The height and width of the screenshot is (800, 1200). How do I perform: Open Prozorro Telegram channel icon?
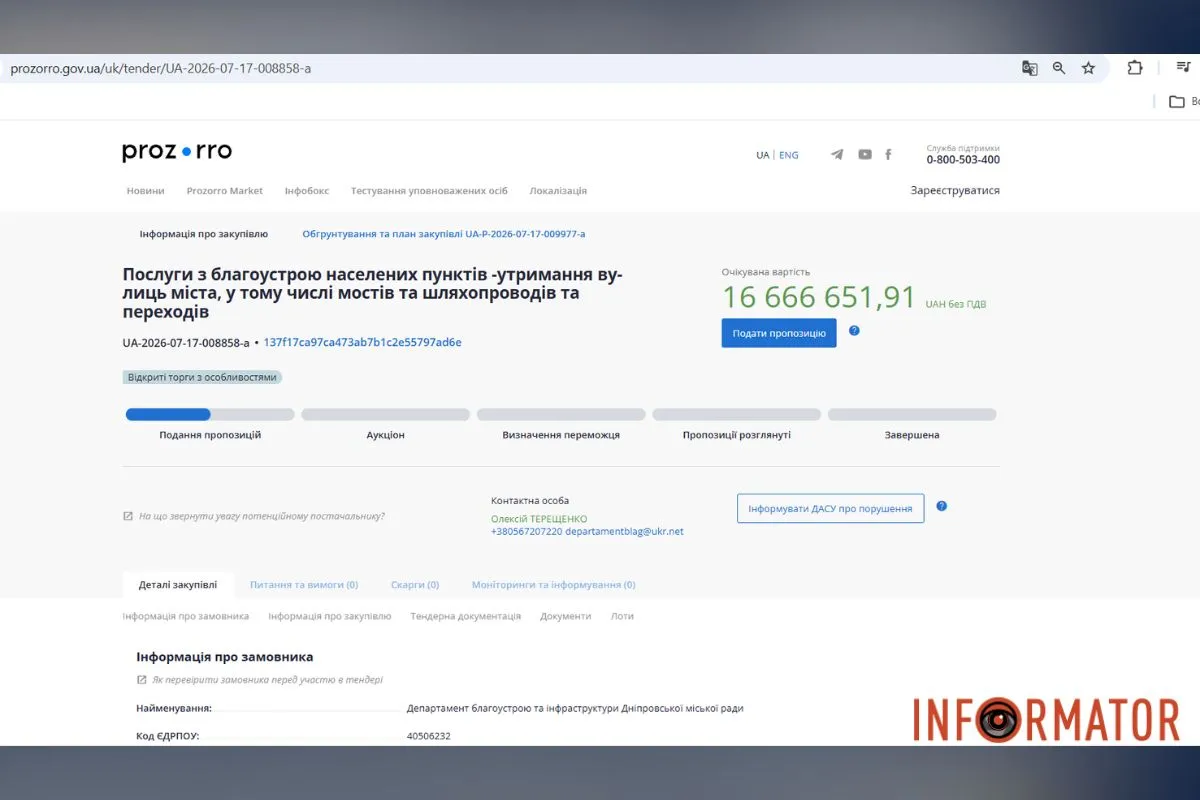coord(837,155)
